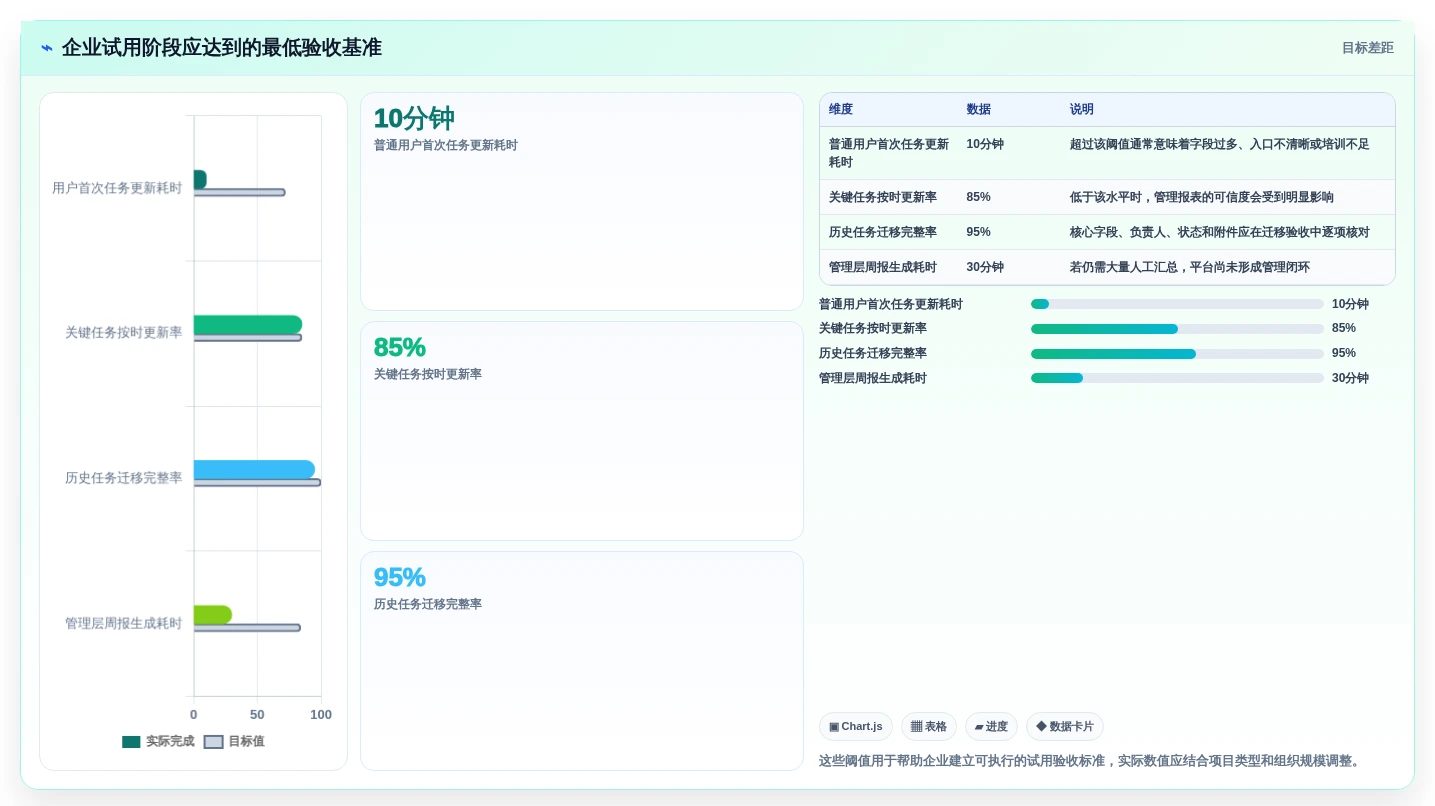Select the 95% data card
Image resolution: width=1435 pixels, height=806 pixels.
pos(582,661)
